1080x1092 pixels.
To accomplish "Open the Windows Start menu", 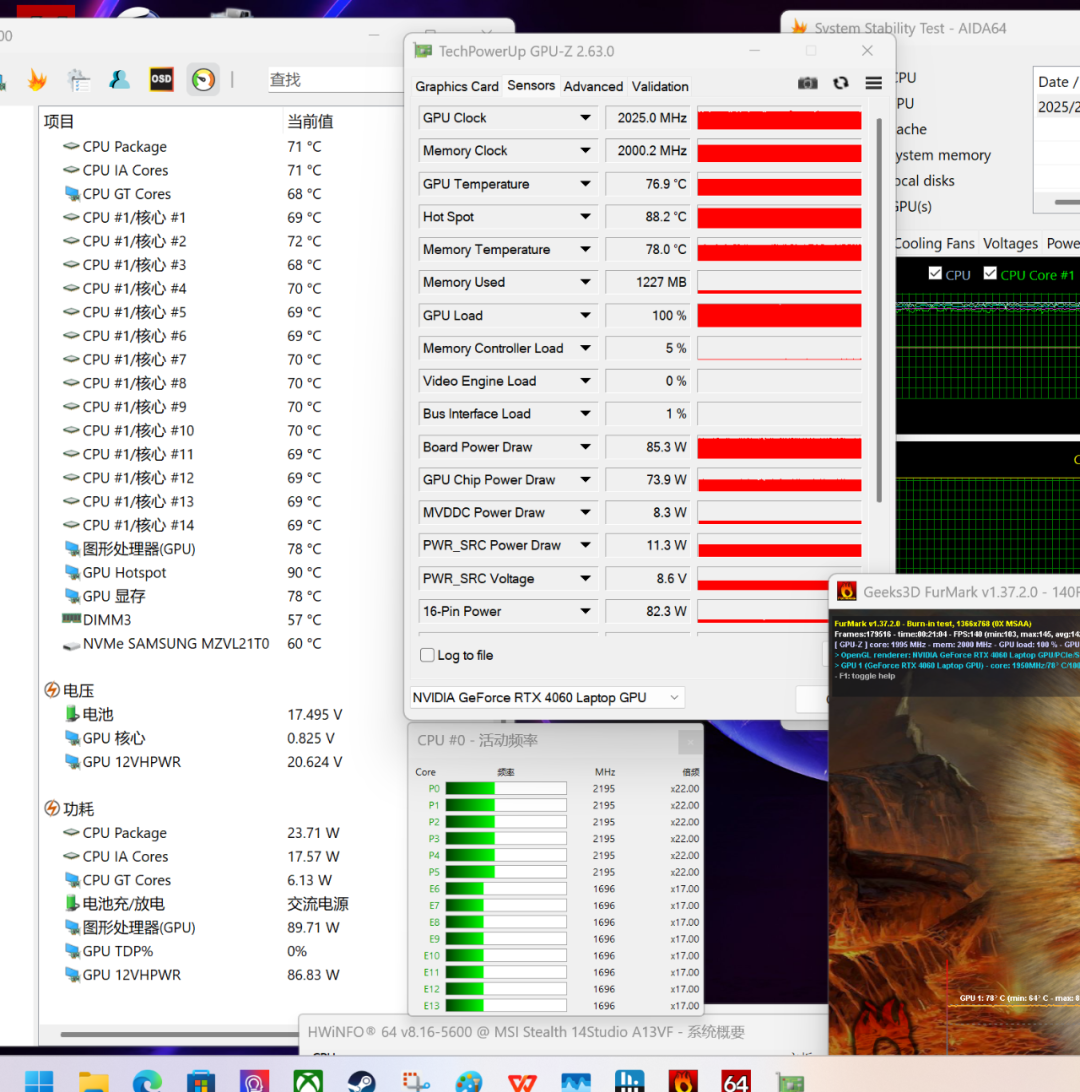I will 39,1082.
